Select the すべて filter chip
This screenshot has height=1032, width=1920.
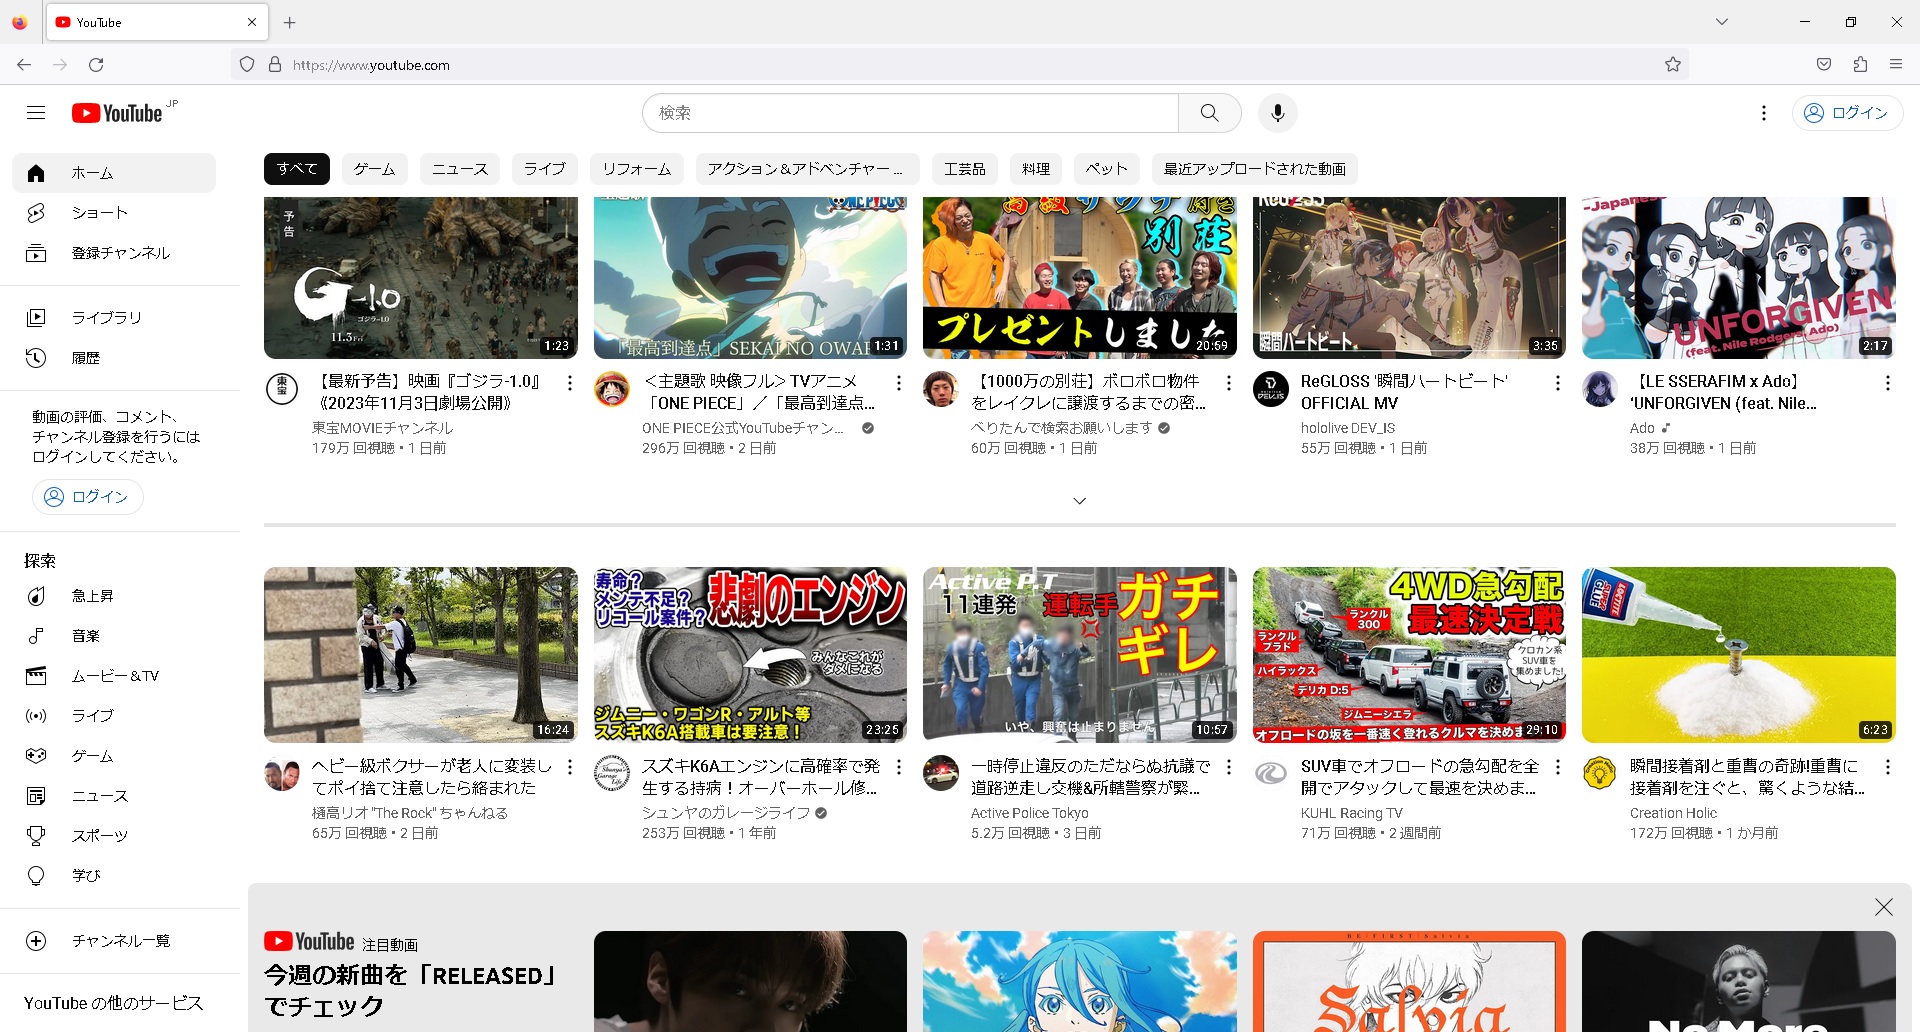297,169
